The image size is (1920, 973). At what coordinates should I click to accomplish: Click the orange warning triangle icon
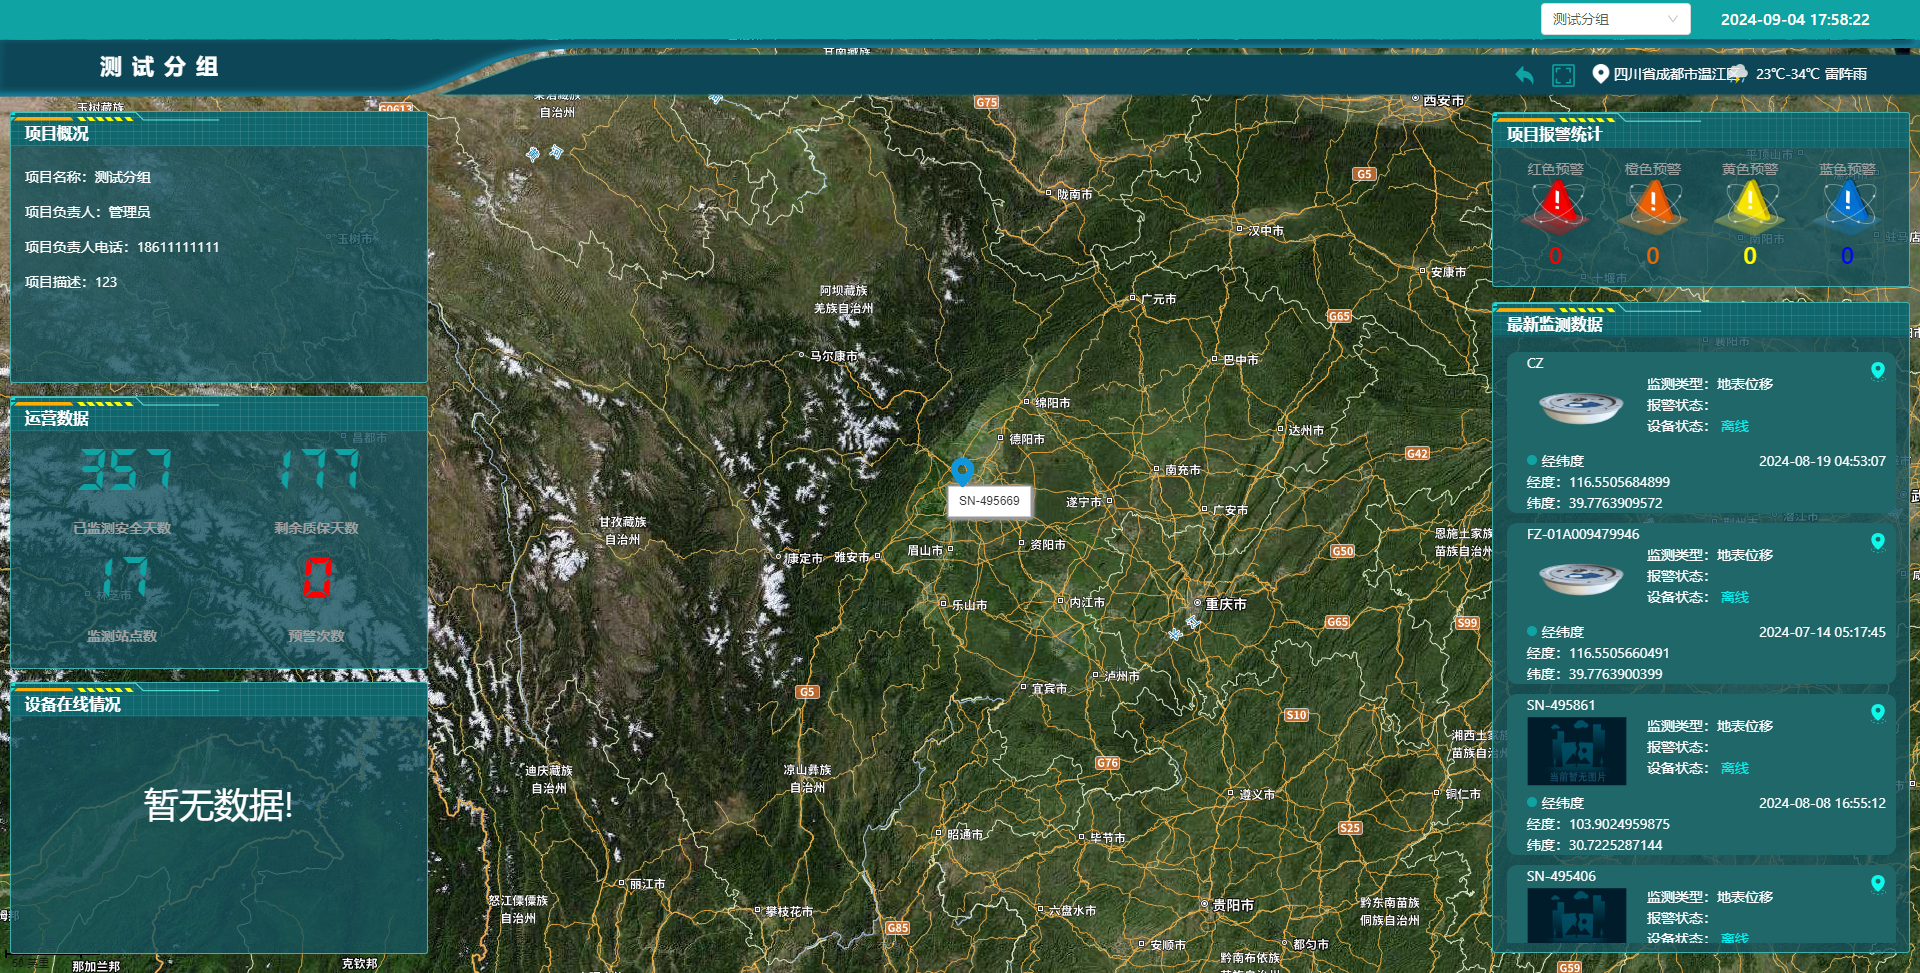point(1653,204)
